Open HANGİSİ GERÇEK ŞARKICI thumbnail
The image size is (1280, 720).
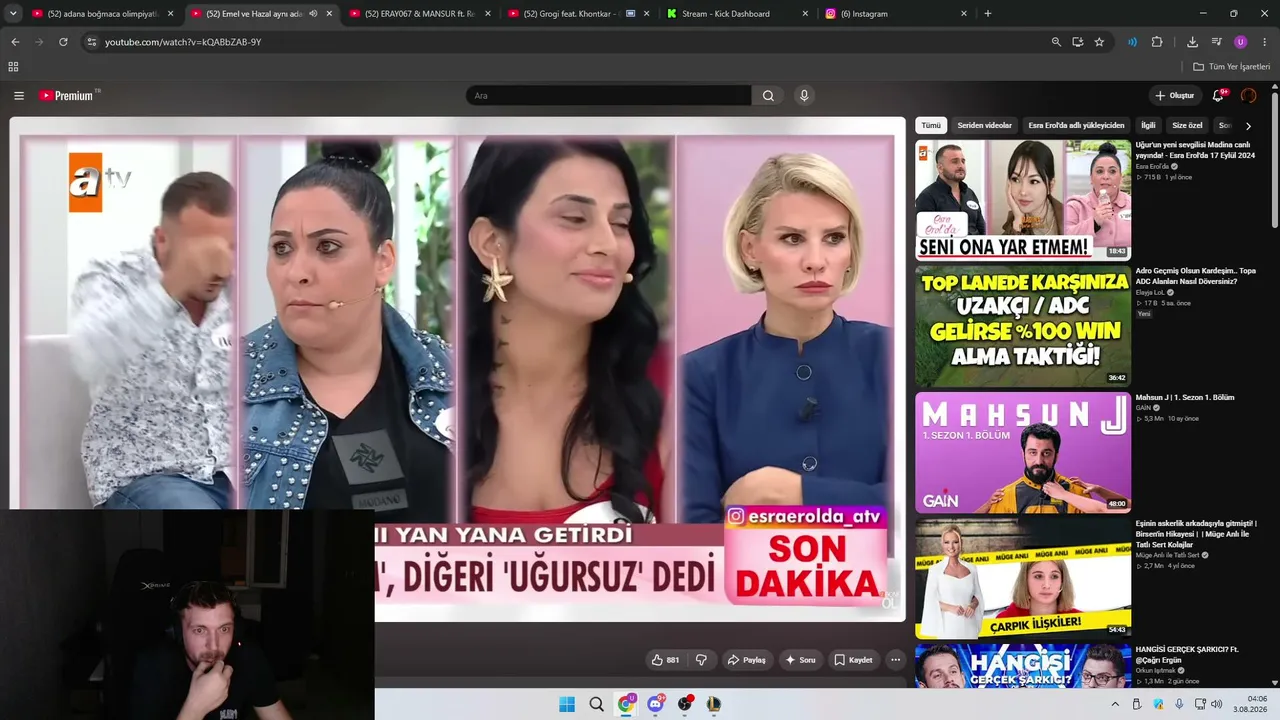click(x=1023, y=666)
